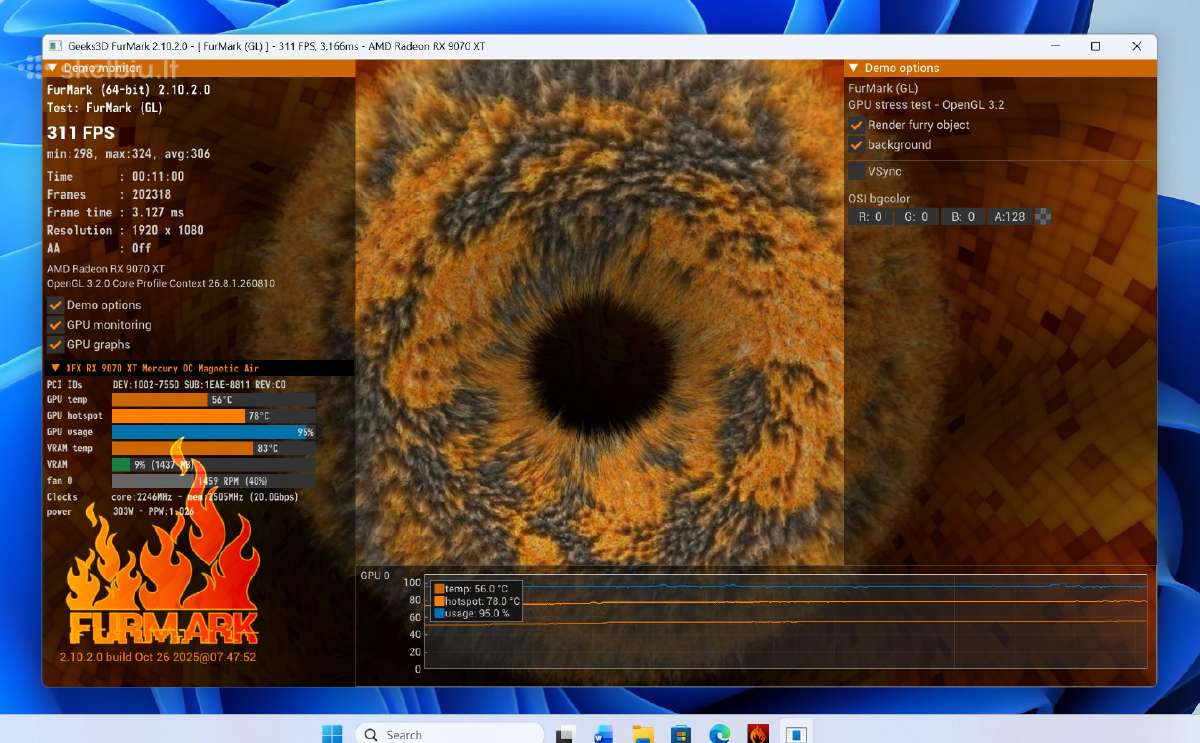Launch Microsoft Edge from the taskbar

coord(720,734)
